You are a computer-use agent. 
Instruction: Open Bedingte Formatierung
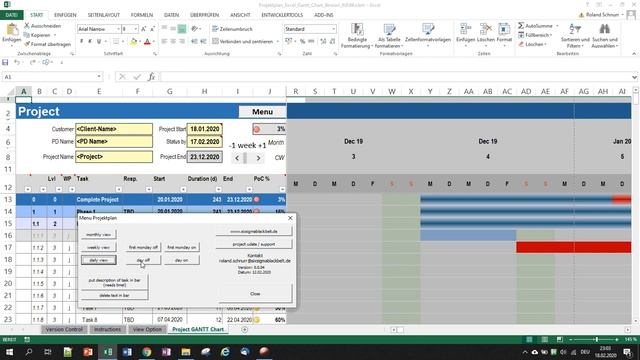pyautogui.click(x=357, y=36)
